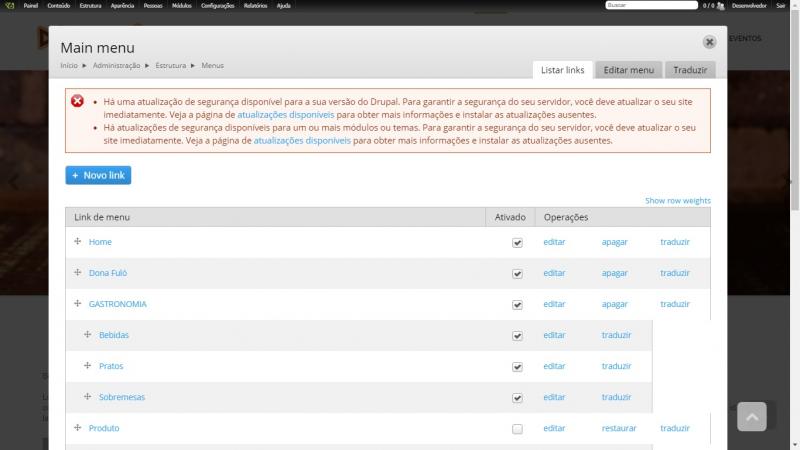
Task: Open the Estrutura admin menu
Action: (x=90, y=6)
